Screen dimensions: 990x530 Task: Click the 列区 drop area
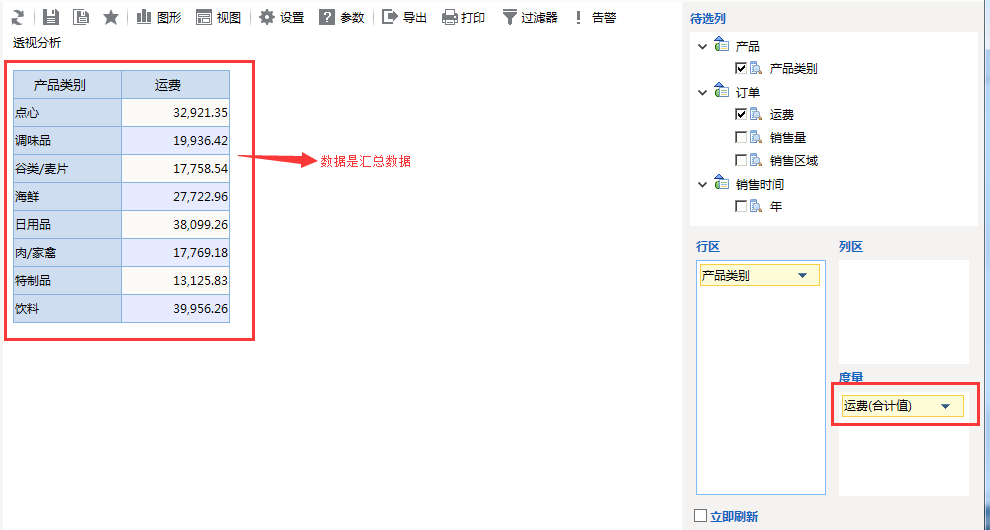904,311
